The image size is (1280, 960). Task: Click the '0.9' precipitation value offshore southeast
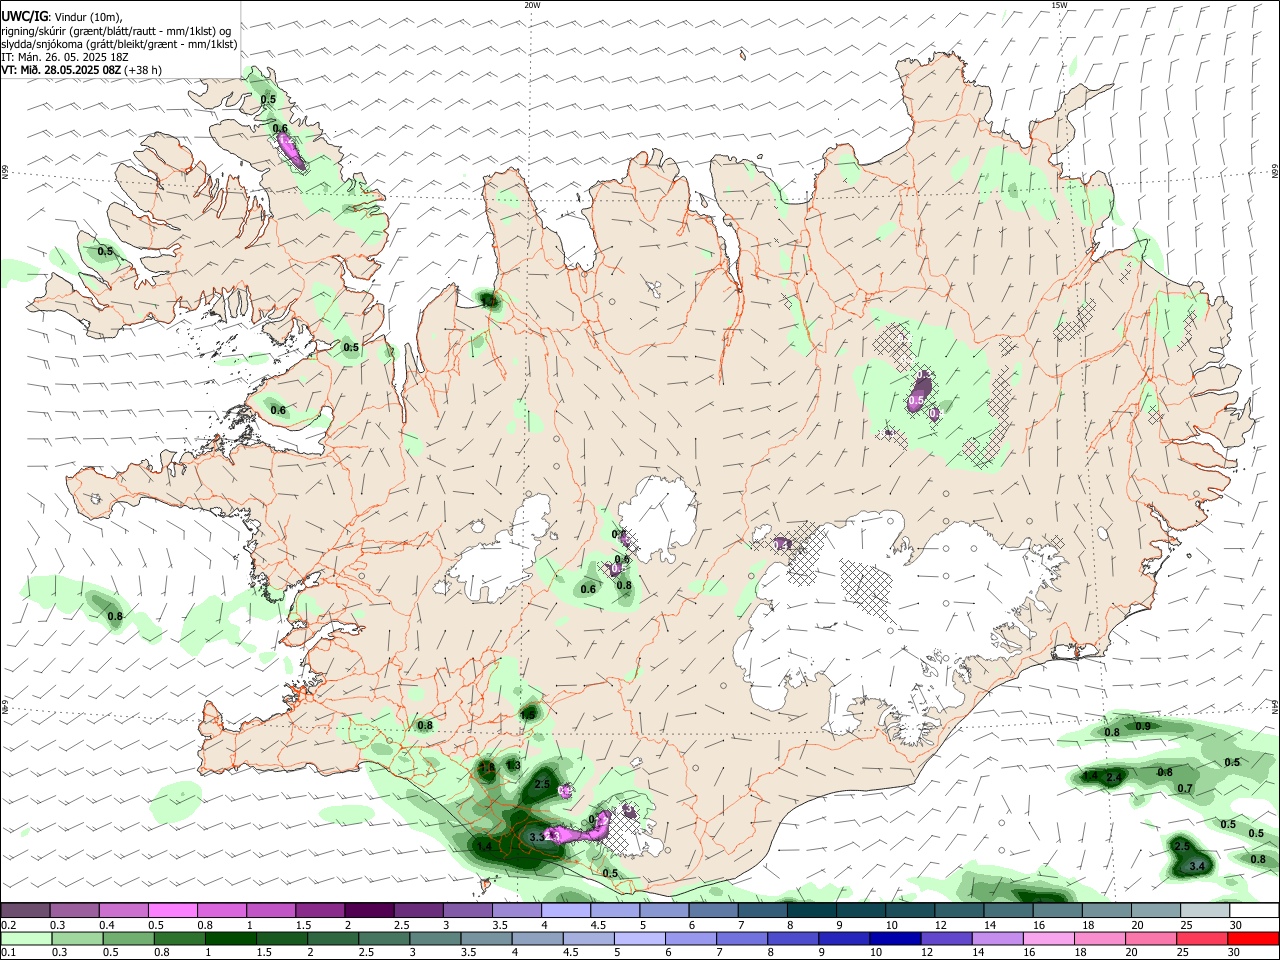[1143, 726]
